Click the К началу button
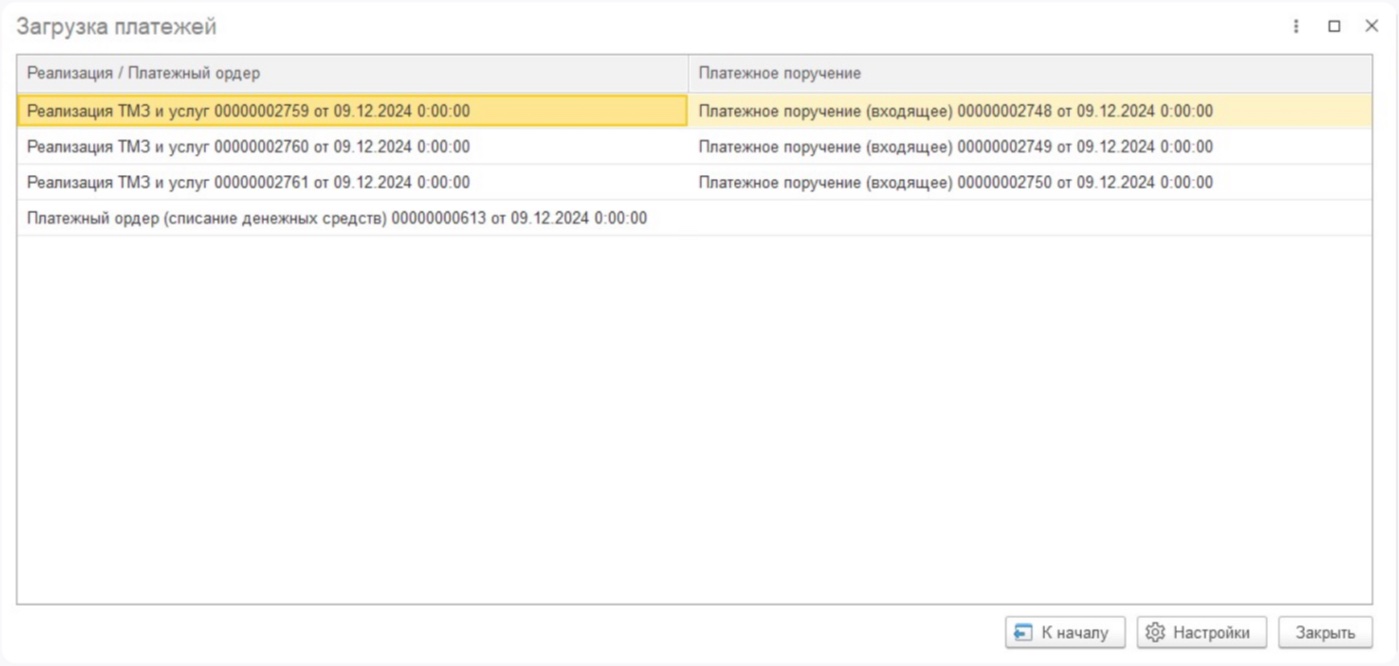The image size is (1399, 666). point(1065,632)
